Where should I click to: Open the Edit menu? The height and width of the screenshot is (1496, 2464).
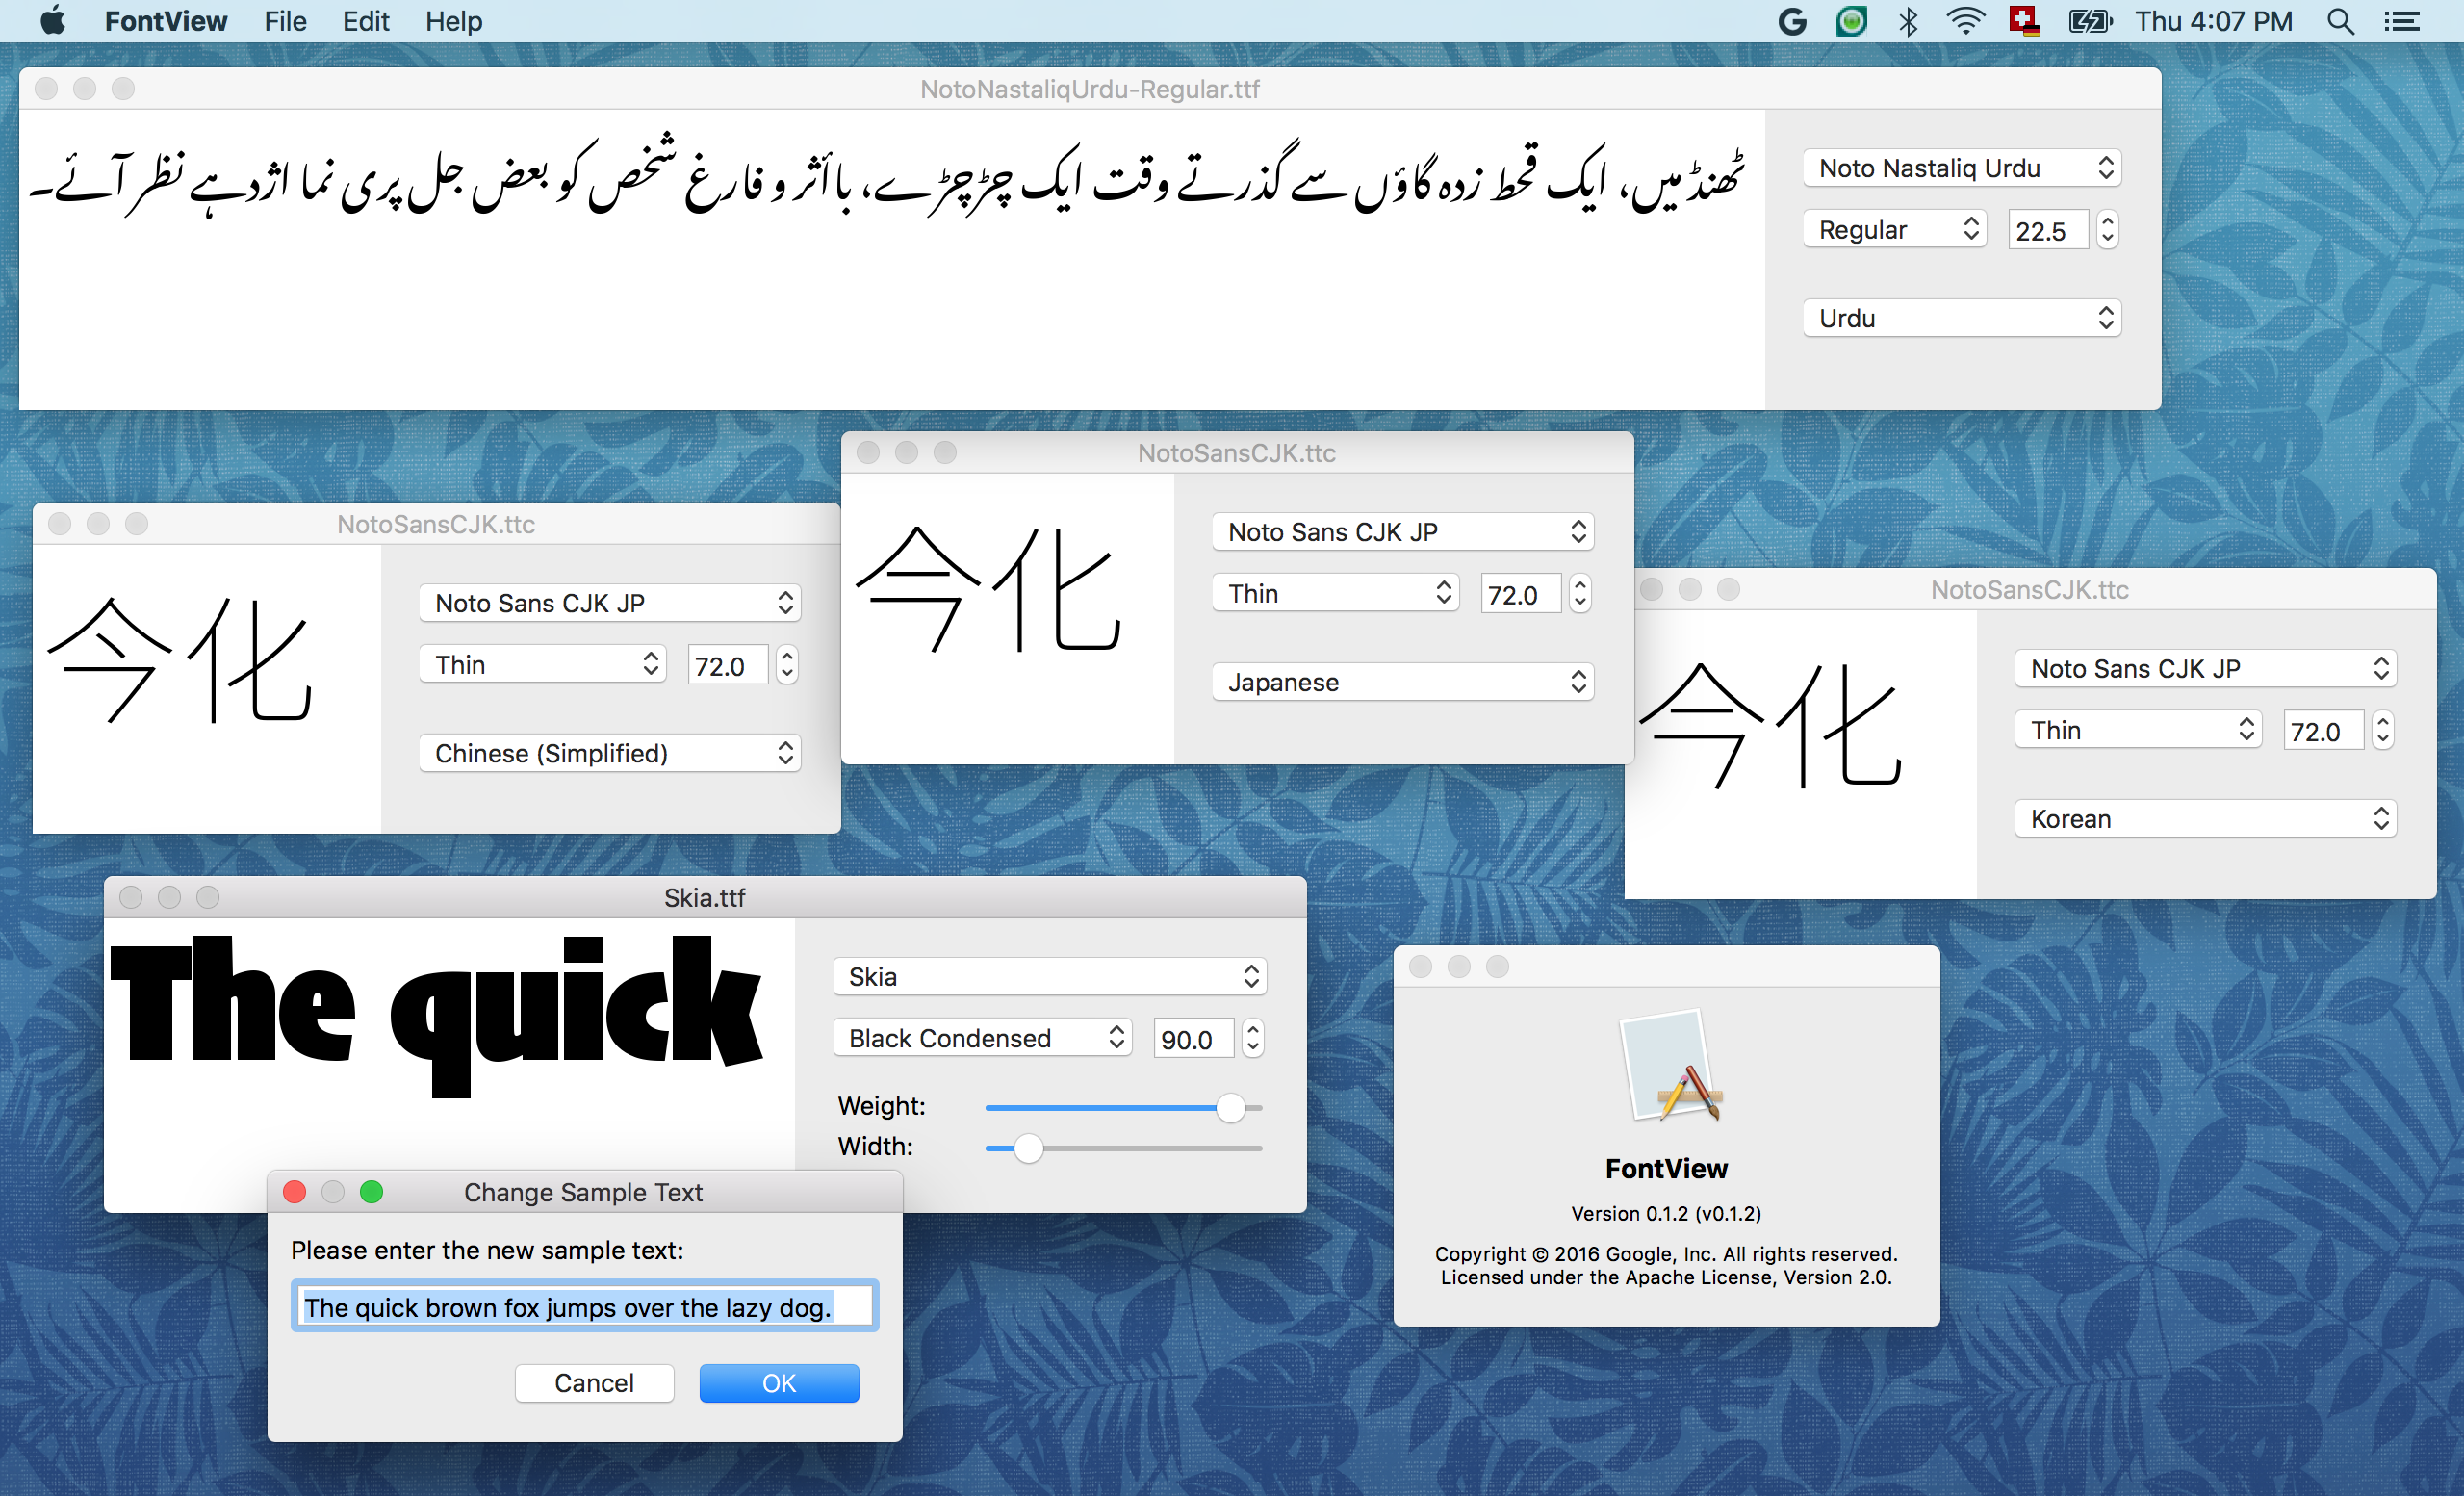pyautogui.click(x=365, y=21)
